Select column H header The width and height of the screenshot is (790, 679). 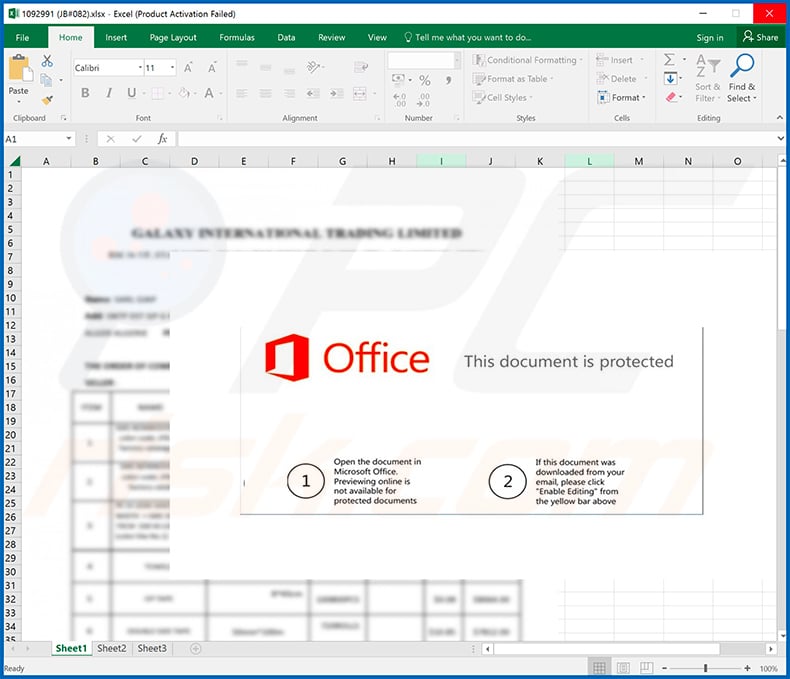(x=392, y=161)
